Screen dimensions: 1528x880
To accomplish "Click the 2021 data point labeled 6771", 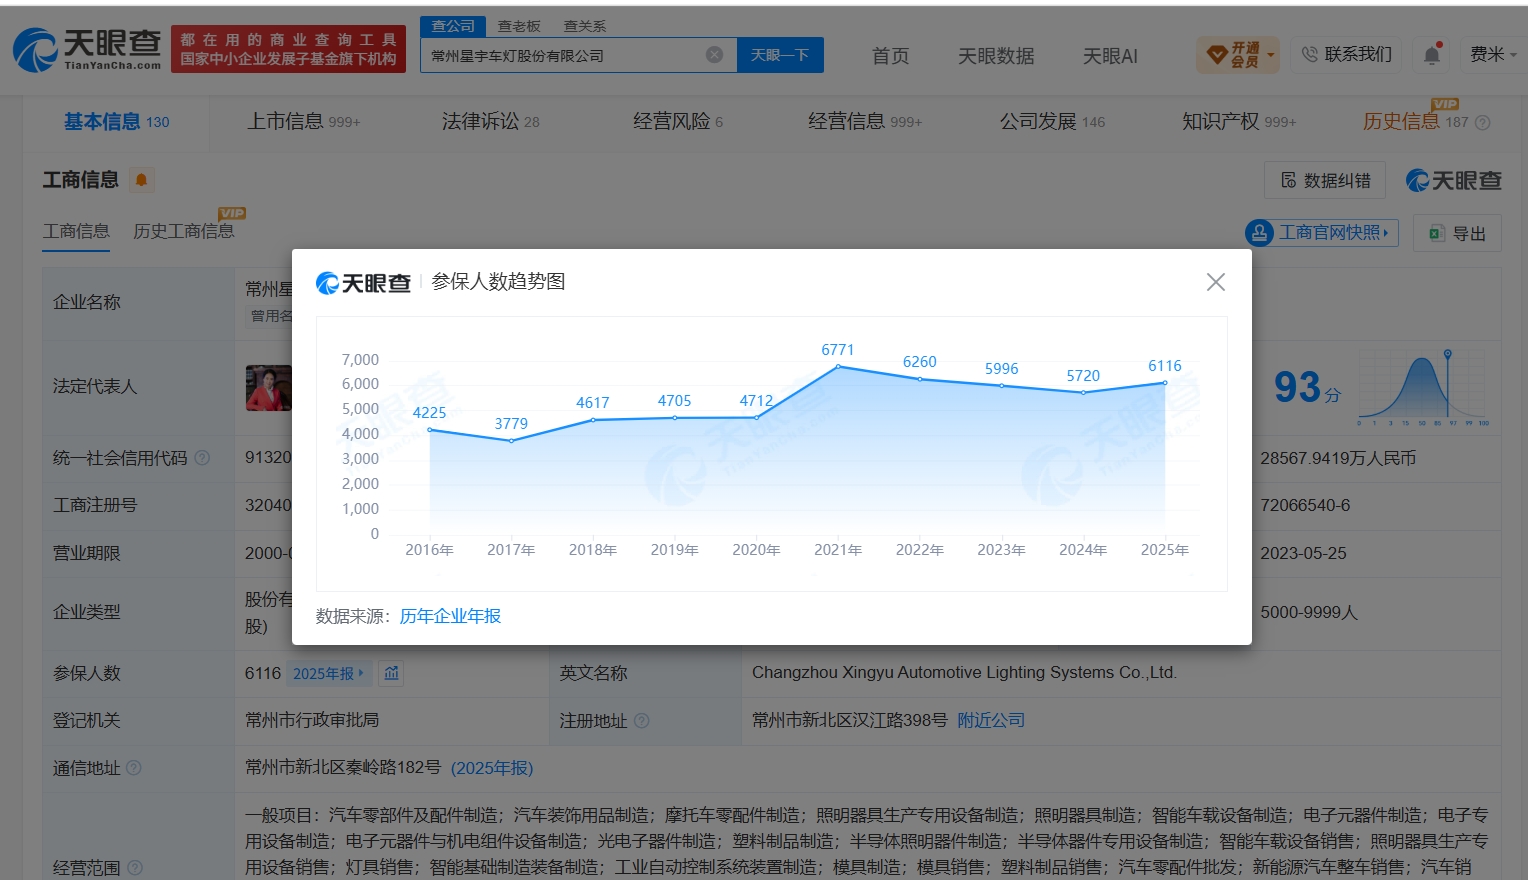I will point(838,366).
